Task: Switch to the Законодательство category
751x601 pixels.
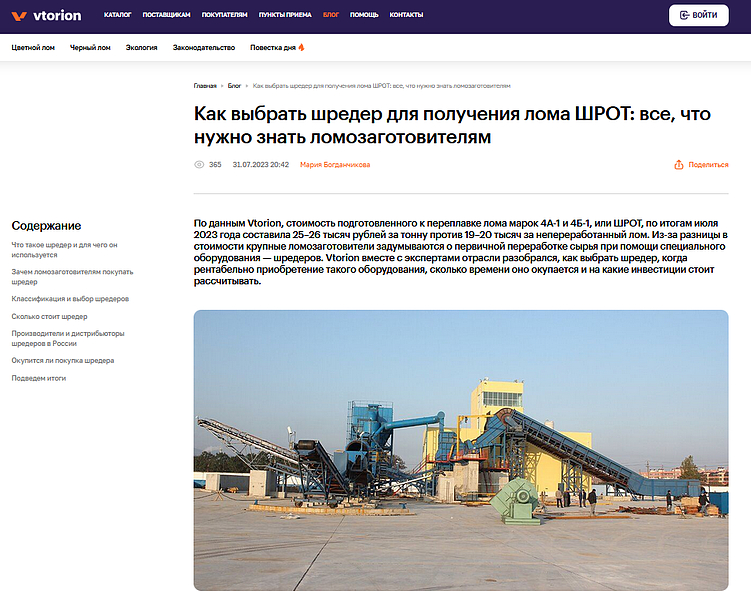Action: click(204, 47)
